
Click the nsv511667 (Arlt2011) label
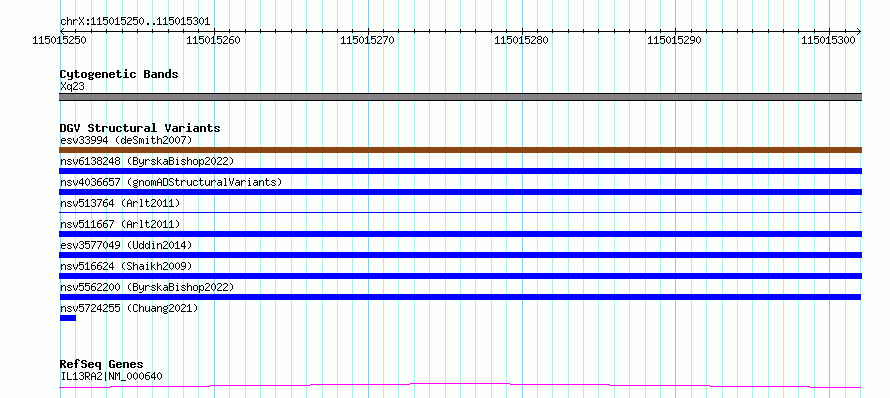point(120,224)
